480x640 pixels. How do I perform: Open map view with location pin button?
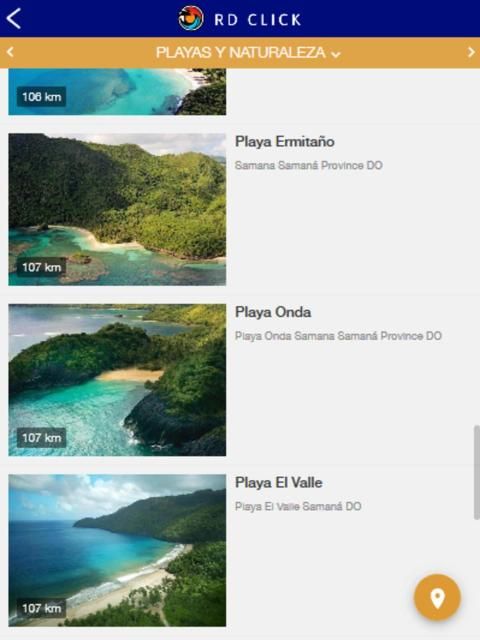(x=437, y=598)
